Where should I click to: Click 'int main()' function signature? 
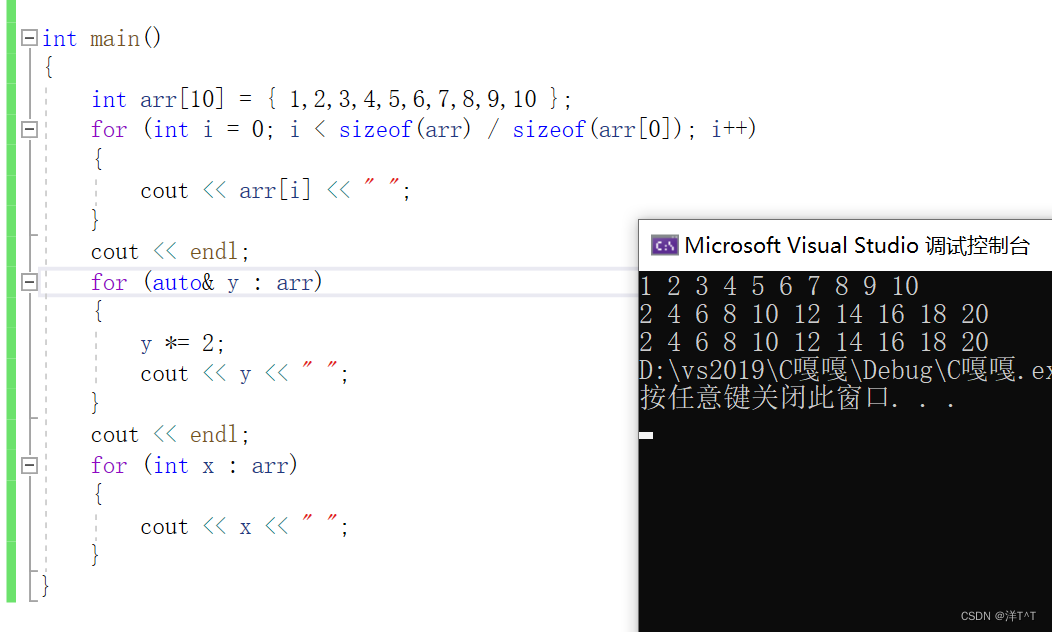102,38
